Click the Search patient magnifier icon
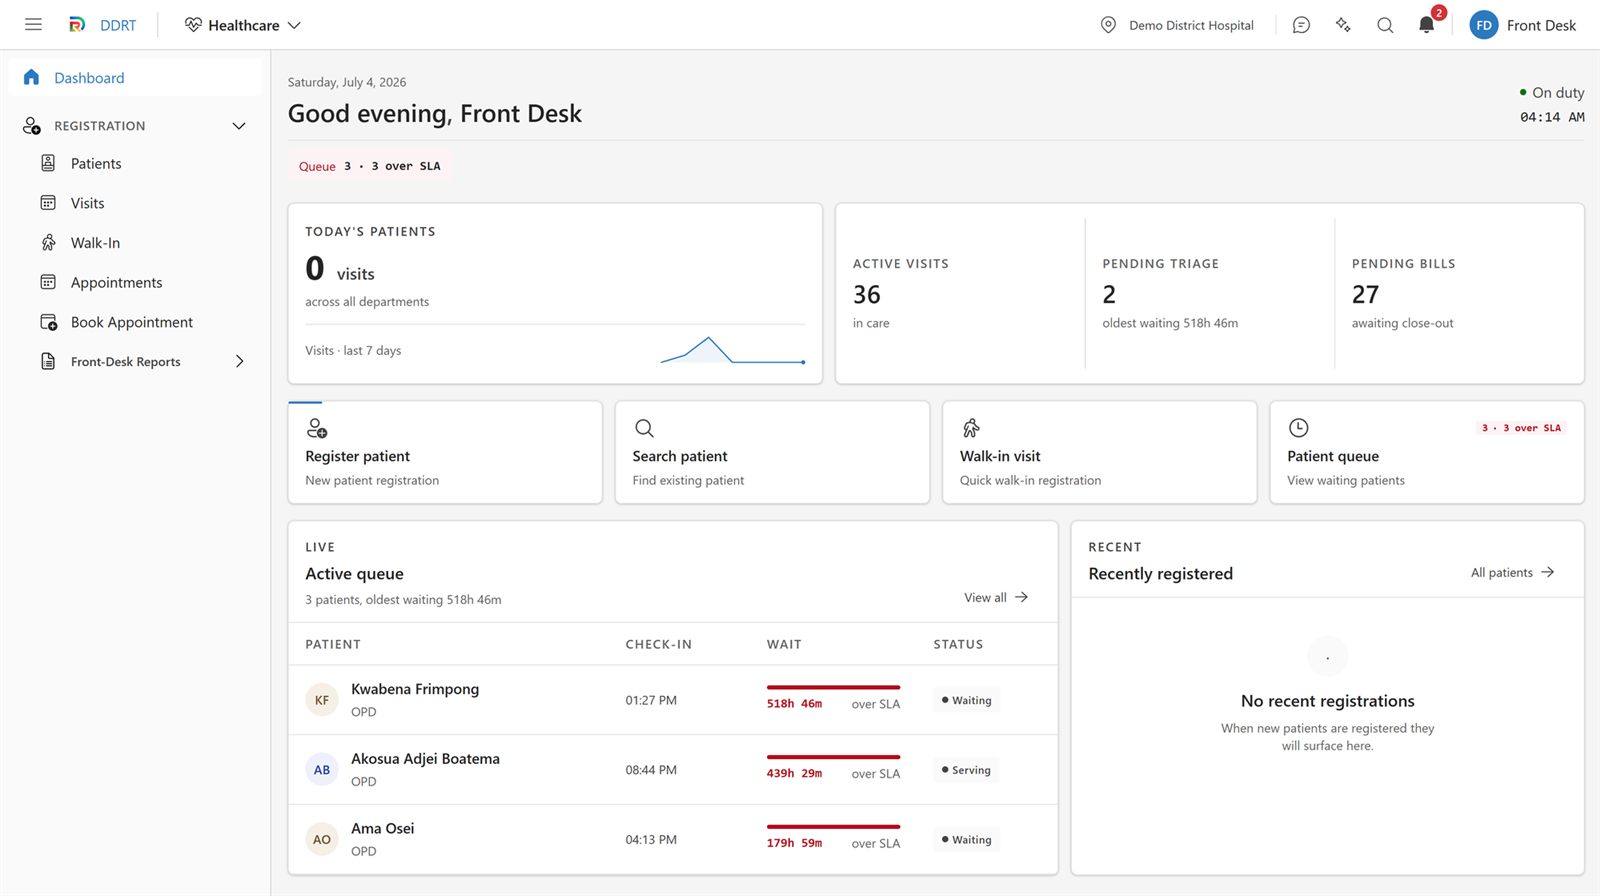 644,428
